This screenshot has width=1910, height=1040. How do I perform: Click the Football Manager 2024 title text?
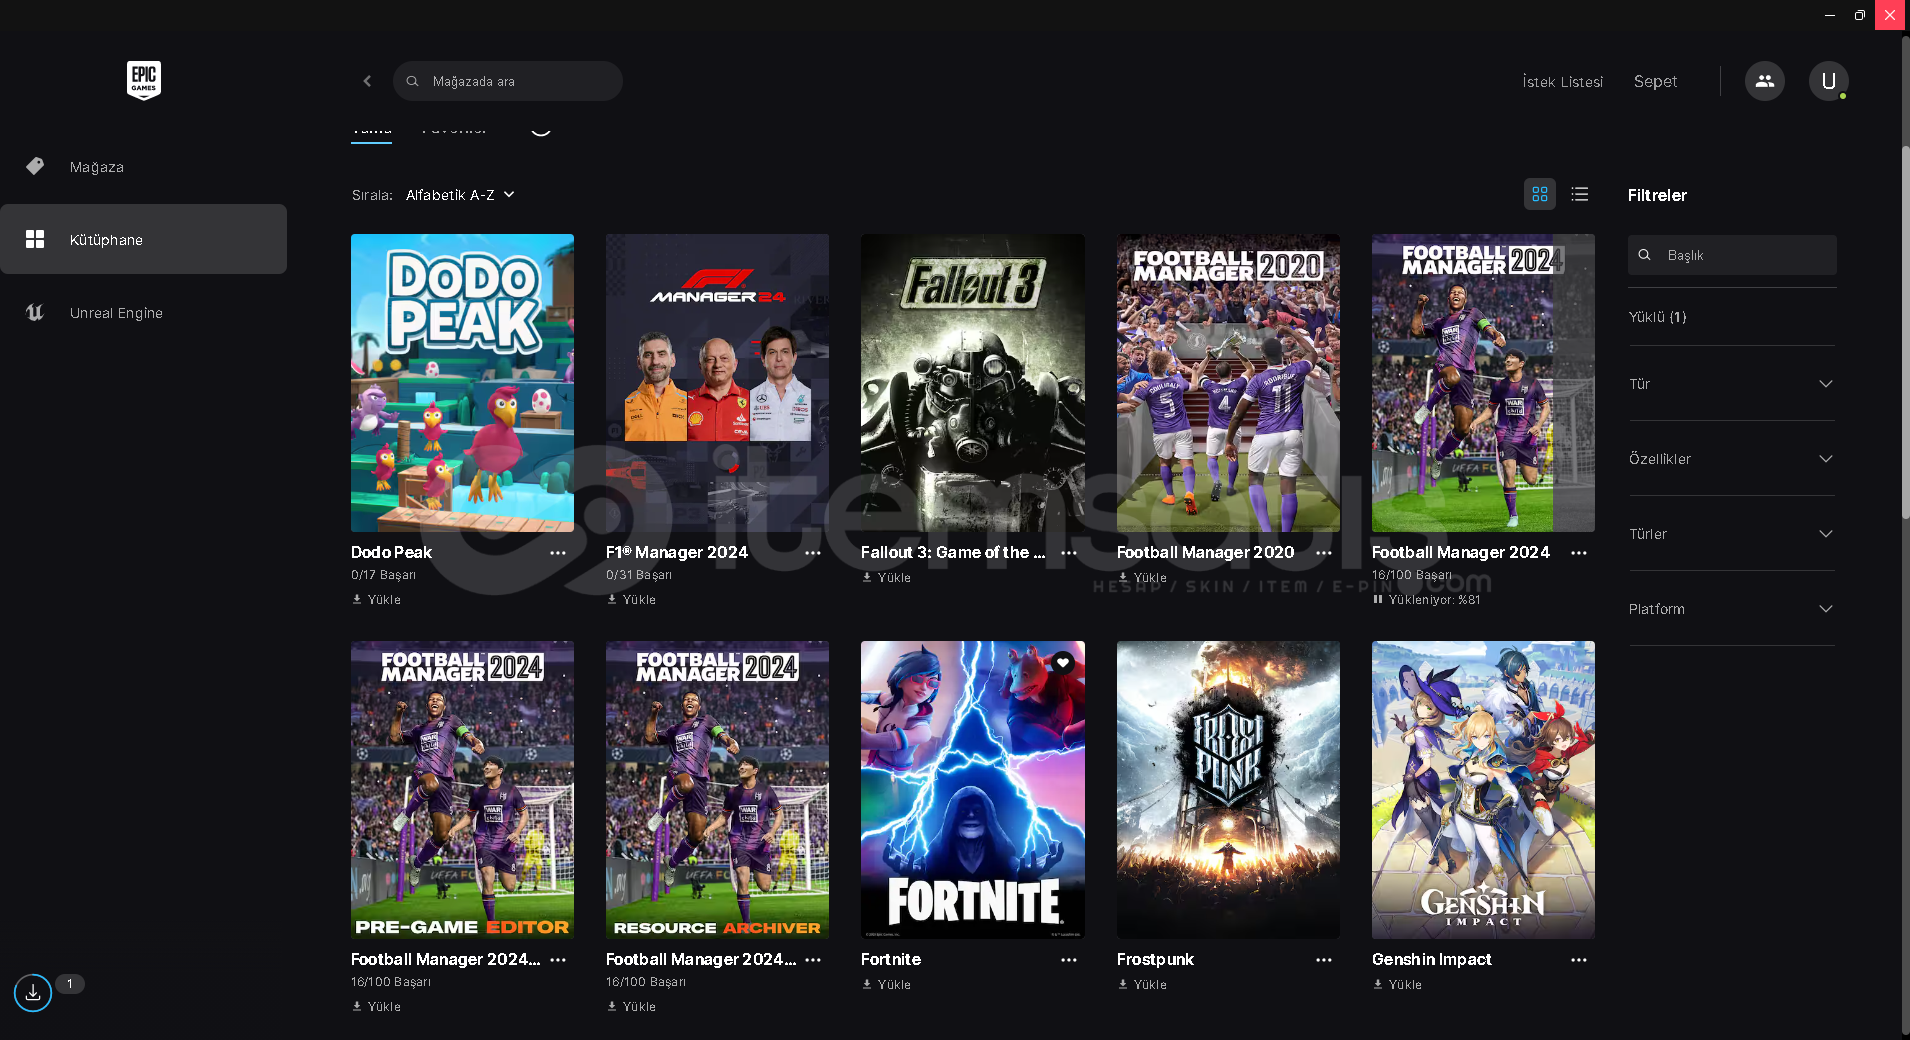click(x=1460, y=553)
